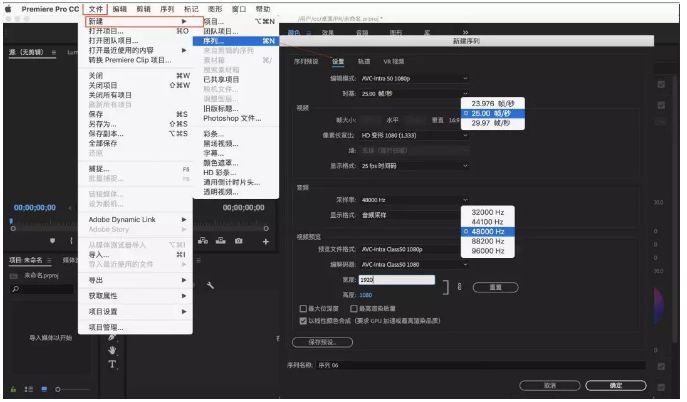Screen dimensions: 687x402
Task: Click the Mark In bracket icon
Action: pyautogui.click(x=71, y=241)
